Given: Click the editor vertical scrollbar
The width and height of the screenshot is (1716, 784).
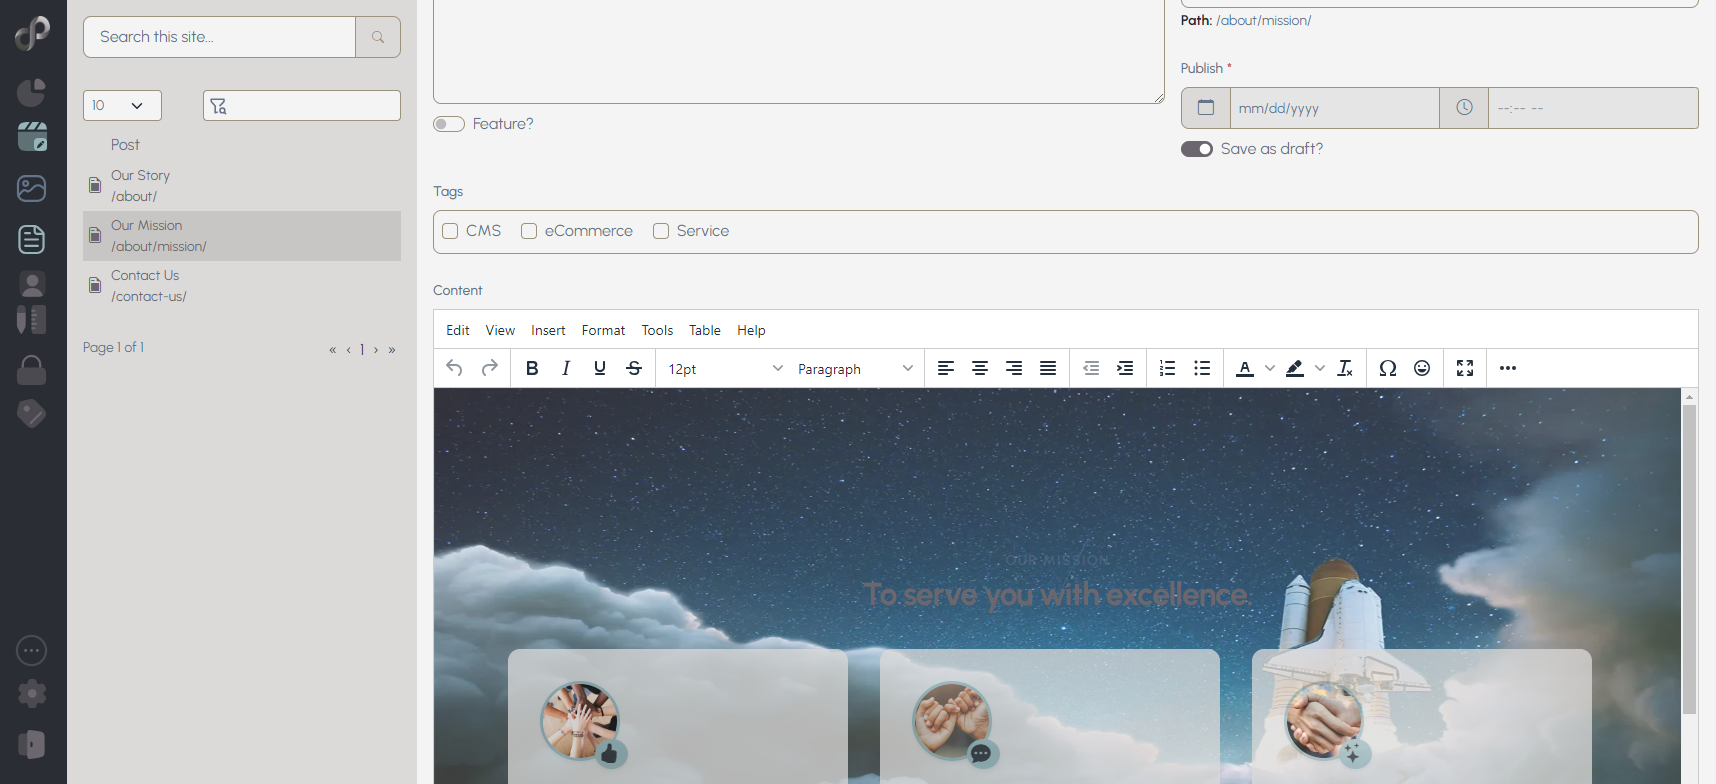Looking at the screenshot, I should click(x=1689, y=559).
